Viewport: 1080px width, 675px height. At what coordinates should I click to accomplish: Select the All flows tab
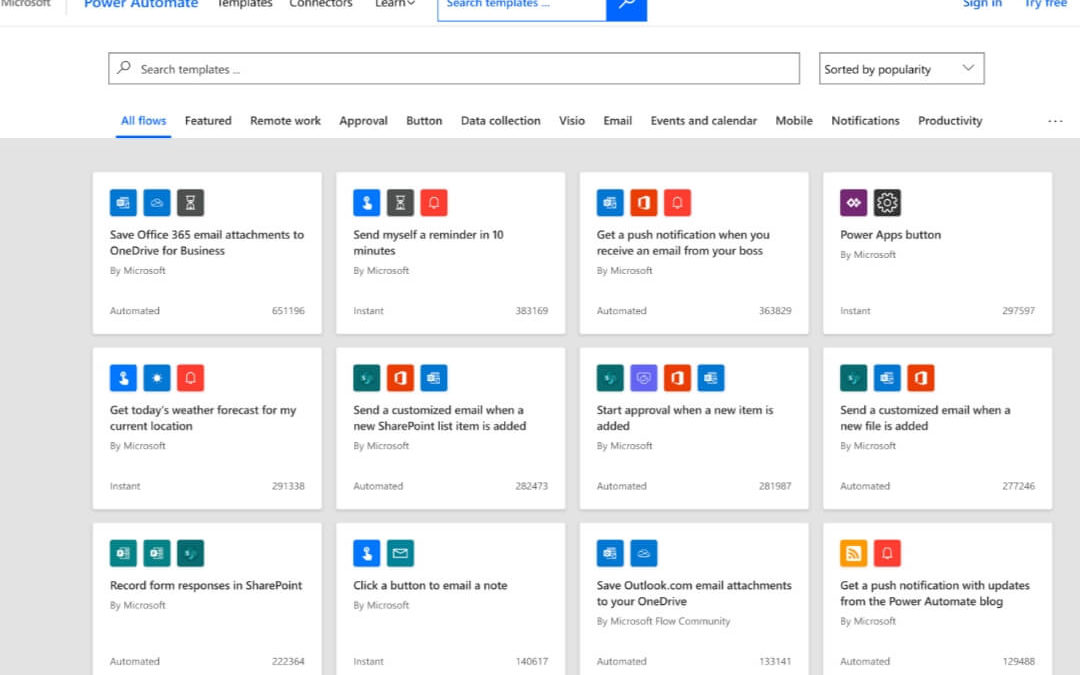pos(143,121)
